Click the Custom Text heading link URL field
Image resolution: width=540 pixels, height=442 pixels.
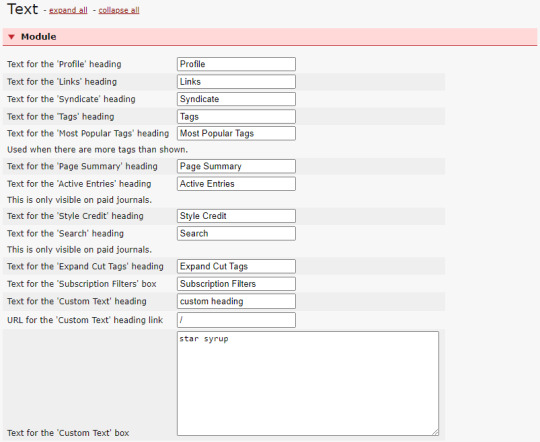(236, 320)
